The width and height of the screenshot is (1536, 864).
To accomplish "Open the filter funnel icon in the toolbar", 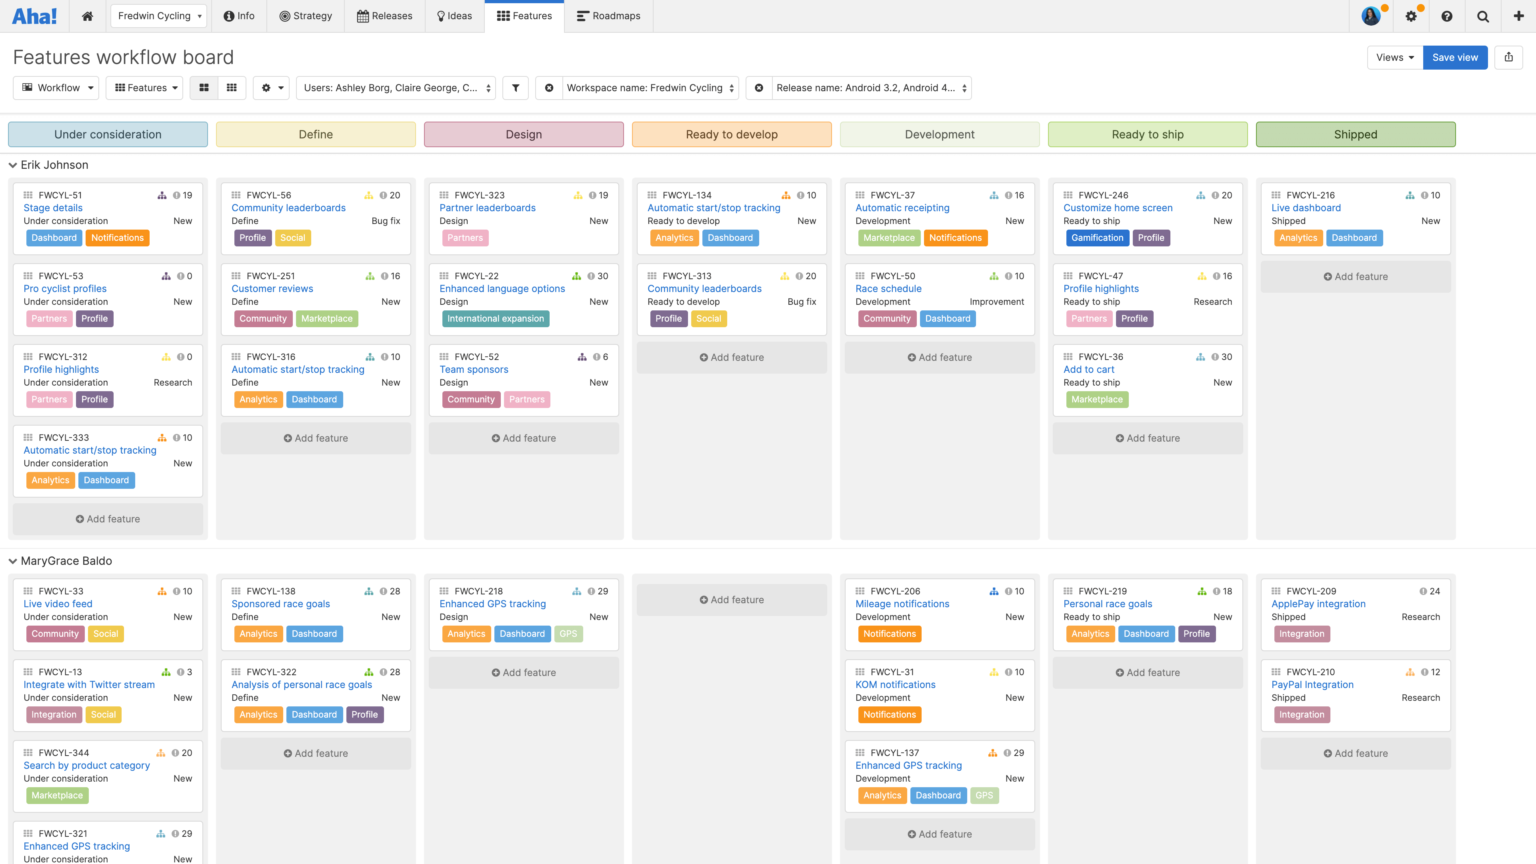I will (x=515, y=88).
